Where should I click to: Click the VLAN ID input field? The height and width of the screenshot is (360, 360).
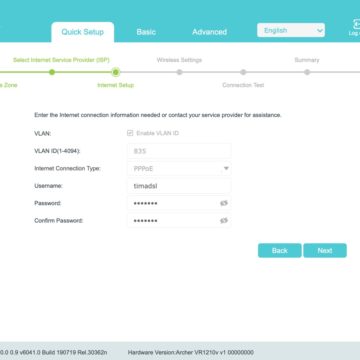tap(179, 151)
